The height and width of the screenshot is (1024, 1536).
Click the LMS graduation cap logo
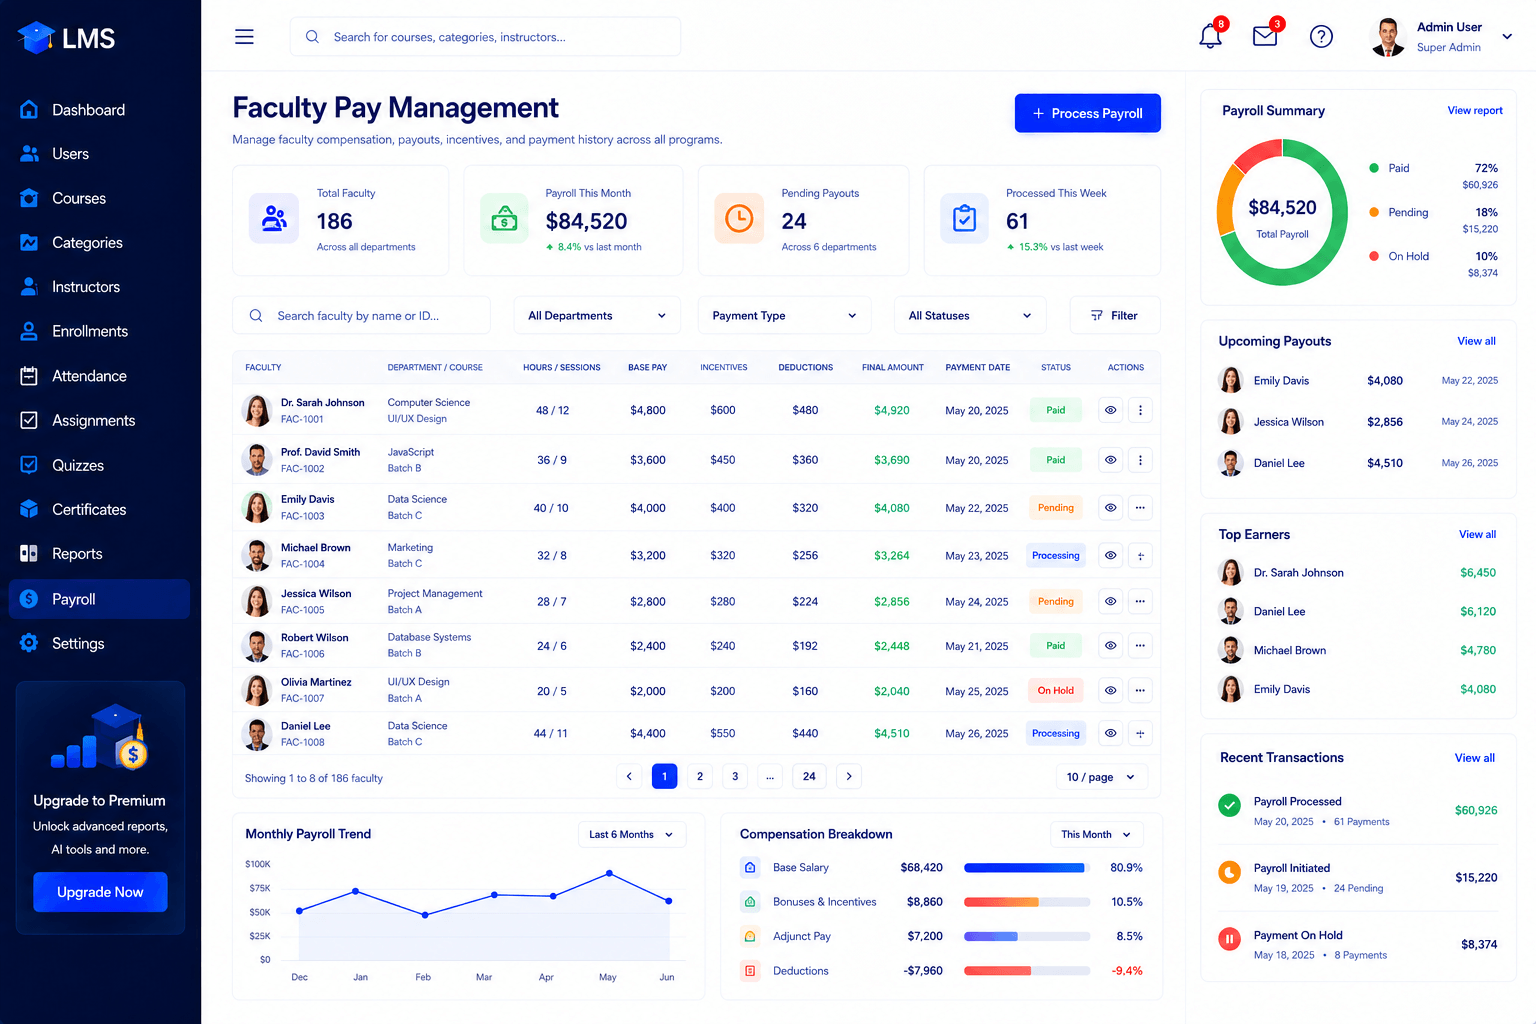[37, 38]
